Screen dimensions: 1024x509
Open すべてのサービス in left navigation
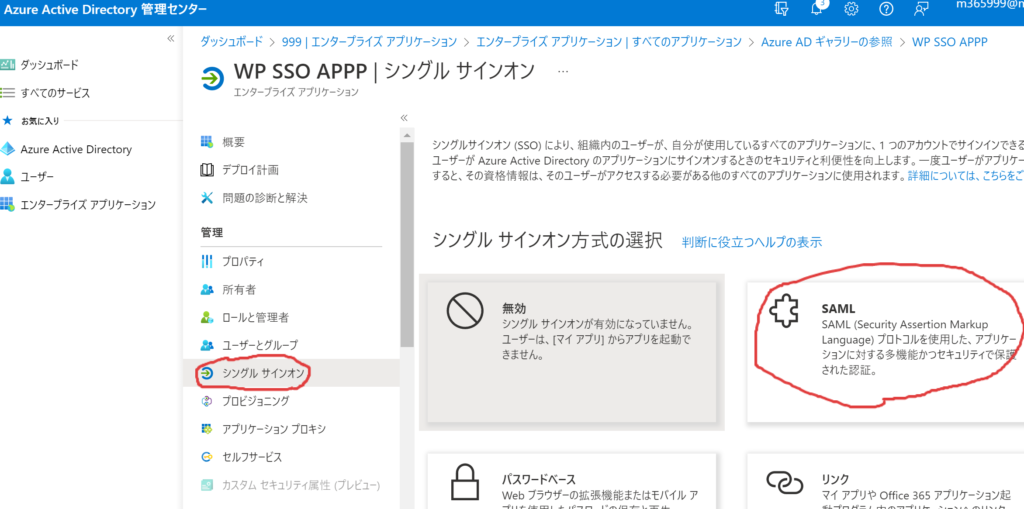(x=55, y=93)
